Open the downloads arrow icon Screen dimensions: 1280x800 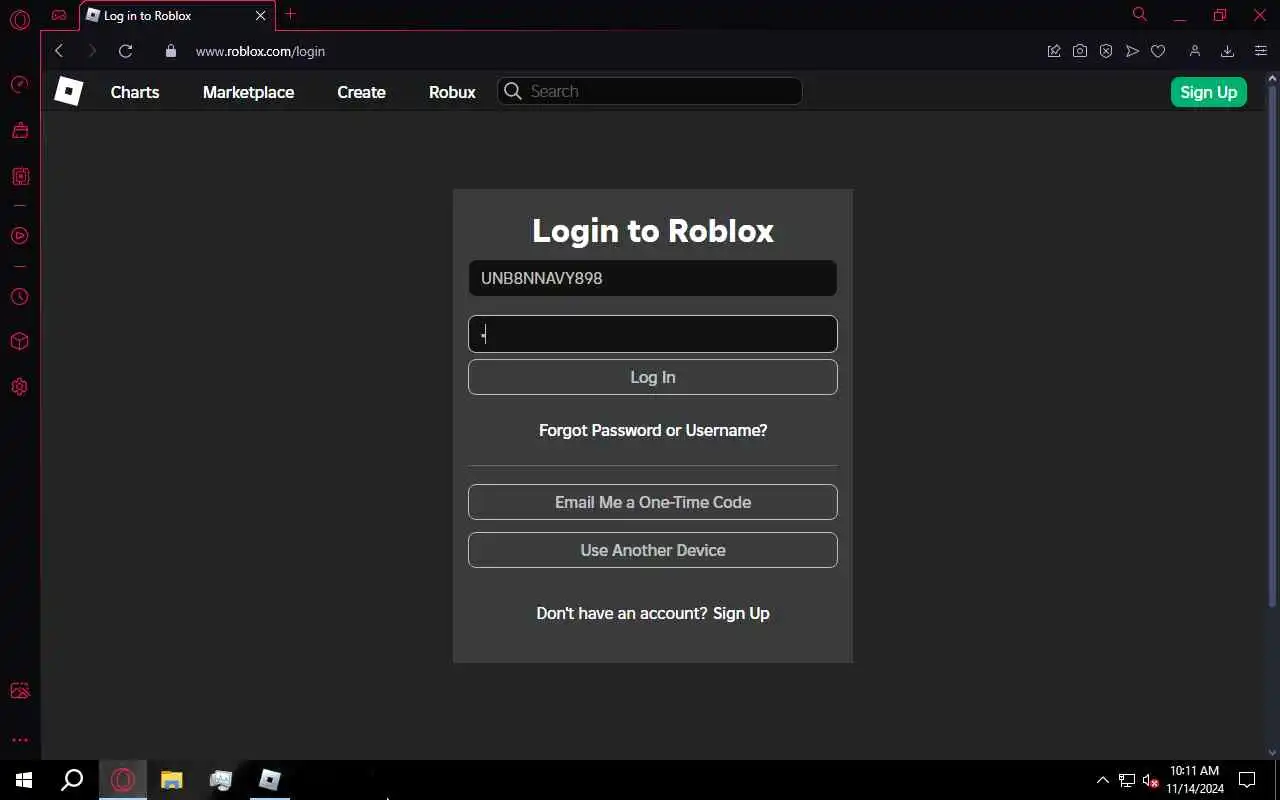(x=1227, y=51)
